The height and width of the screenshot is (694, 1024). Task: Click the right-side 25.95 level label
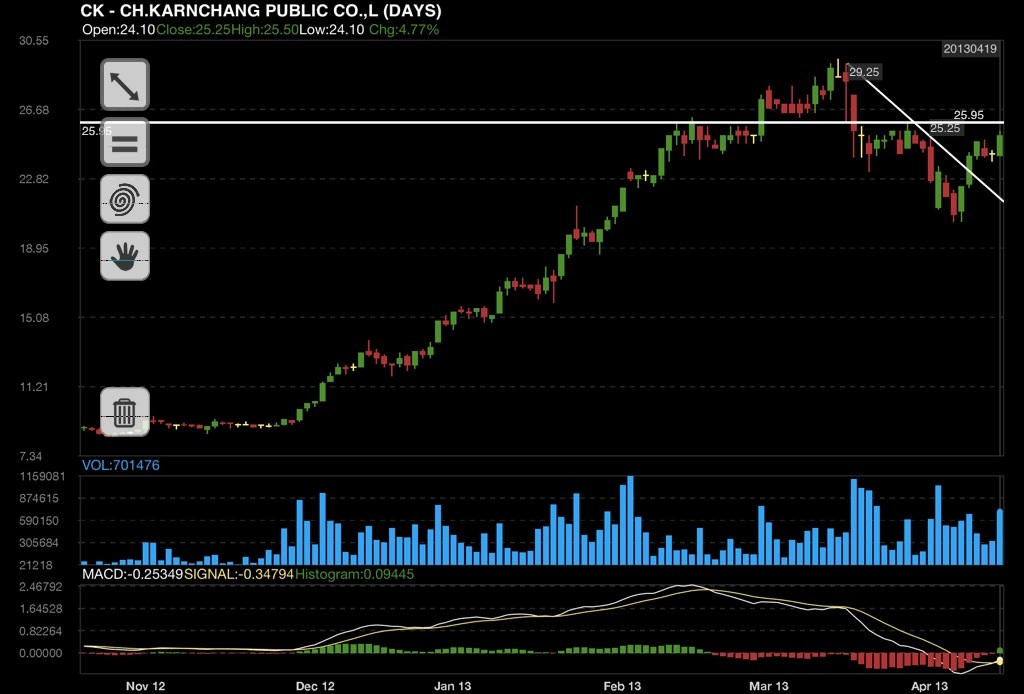coord(968,115)
